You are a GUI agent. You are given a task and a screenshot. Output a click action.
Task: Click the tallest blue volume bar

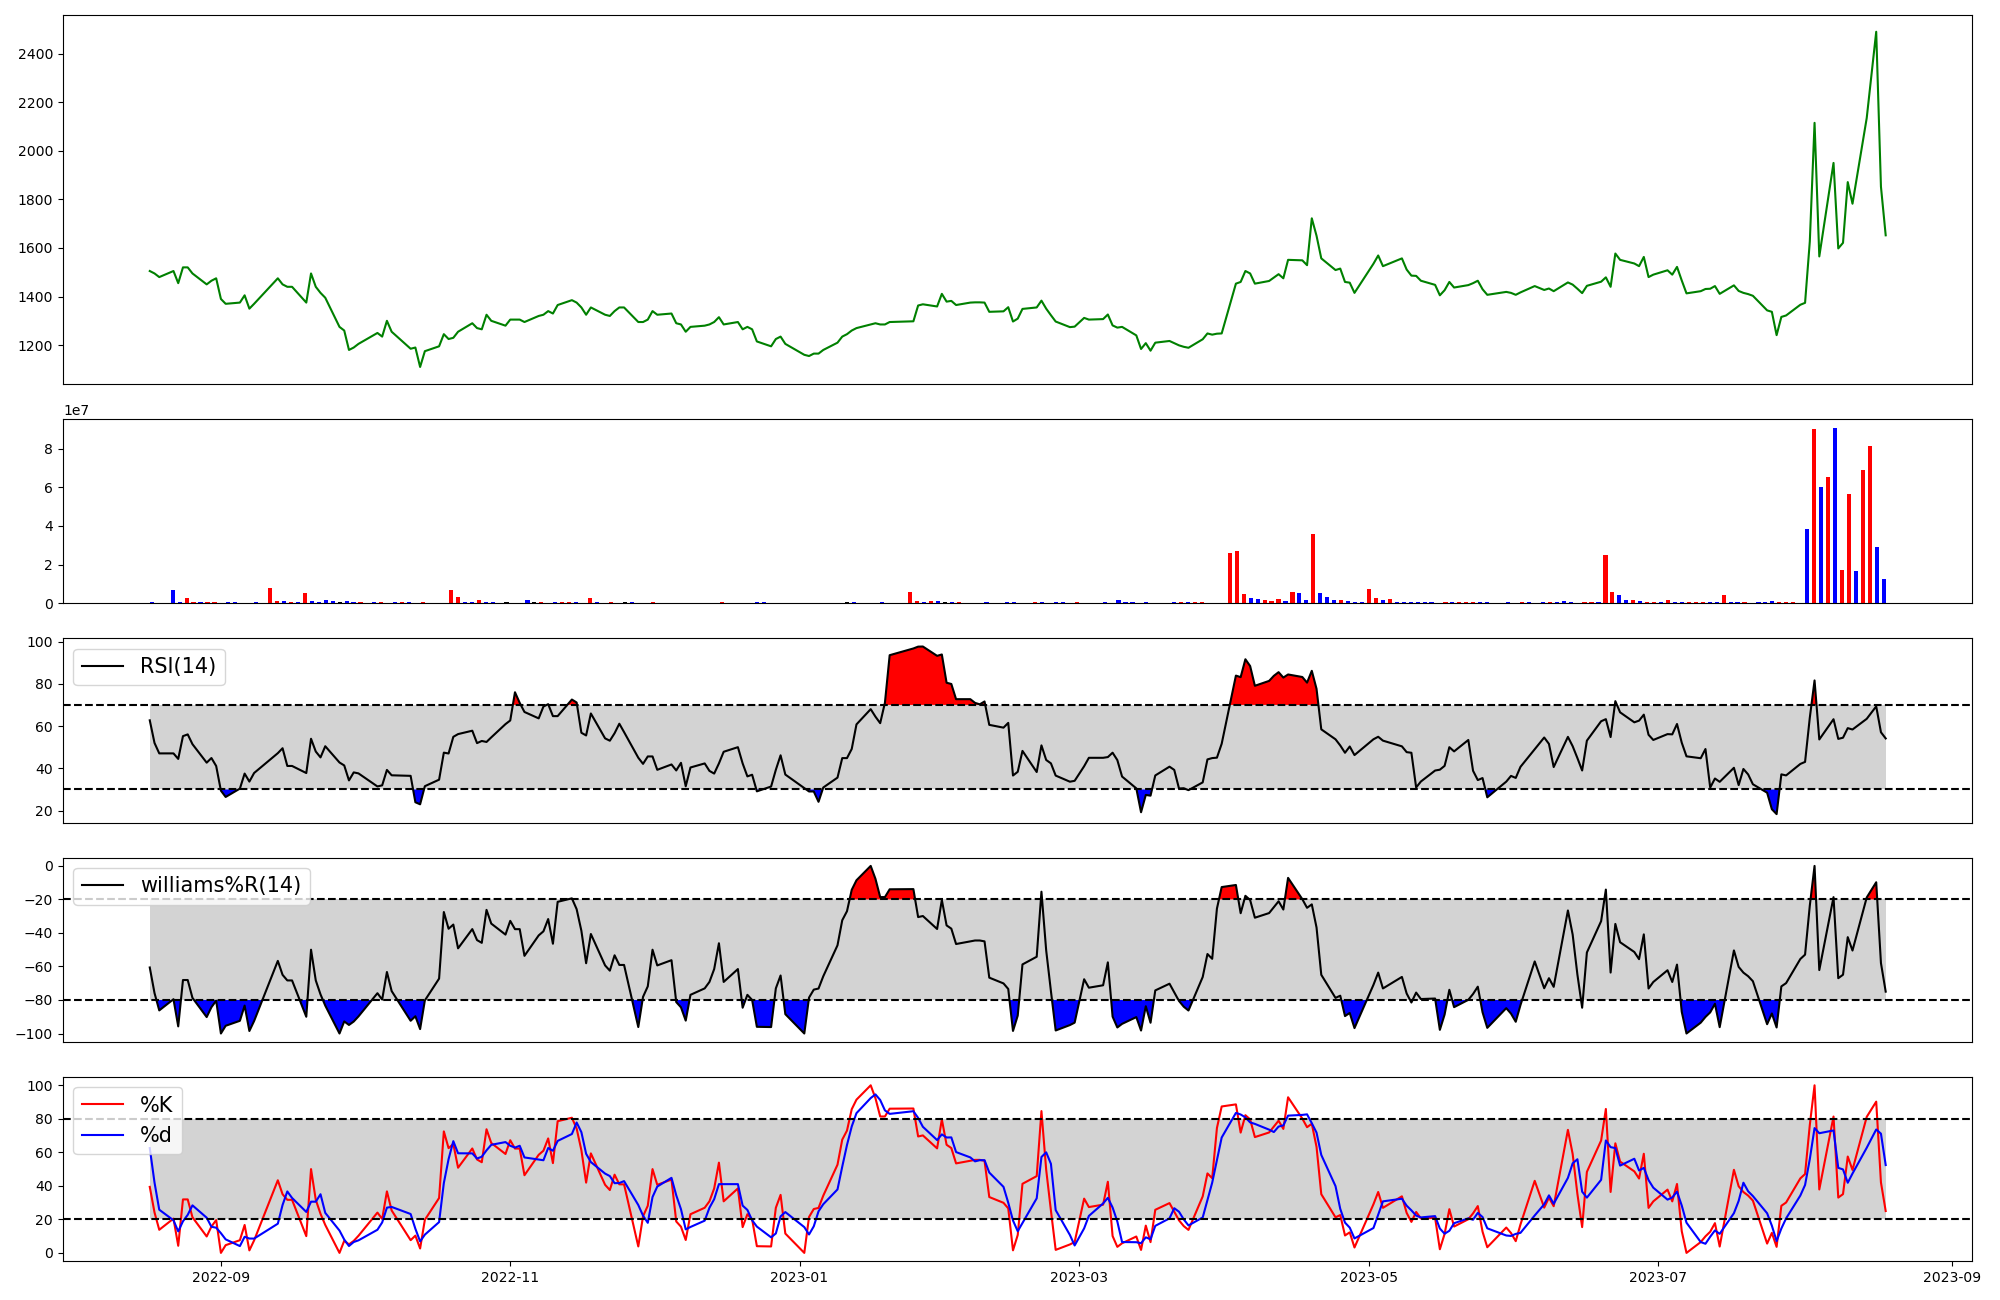1834,515
